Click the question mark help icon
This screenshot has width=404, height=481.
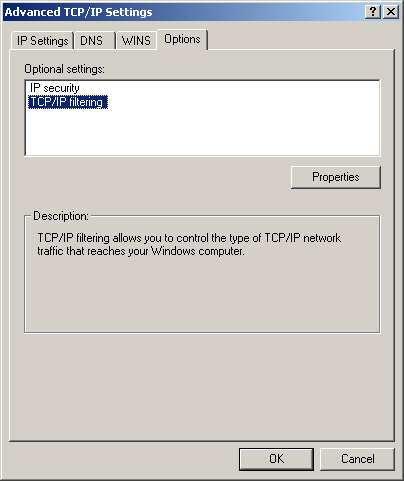coord(373,12)
